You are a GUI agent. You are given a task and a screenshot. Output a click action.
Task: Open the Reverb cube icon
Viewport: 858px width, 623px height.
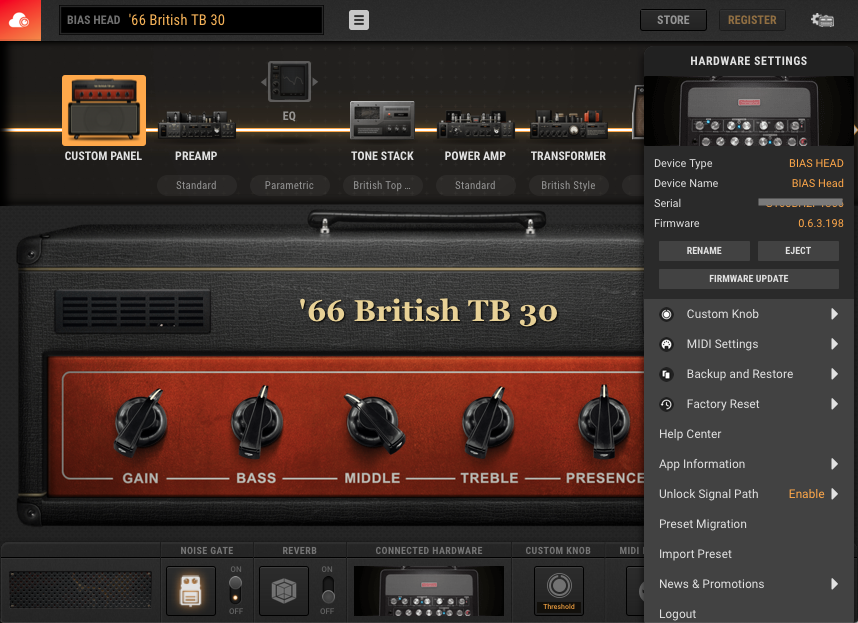[284, 591]
